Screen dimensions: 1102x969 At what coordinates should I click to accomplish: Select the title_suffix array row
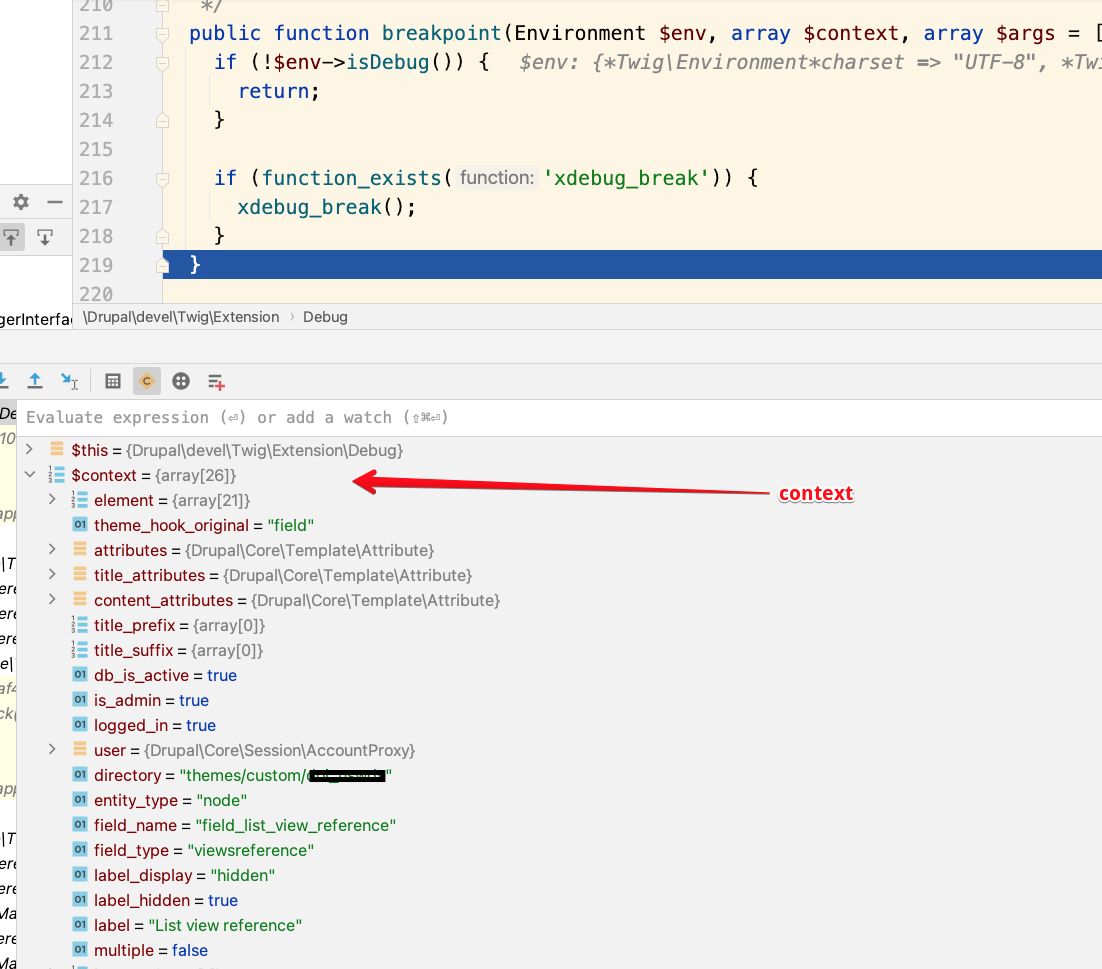tap(559, 650)
